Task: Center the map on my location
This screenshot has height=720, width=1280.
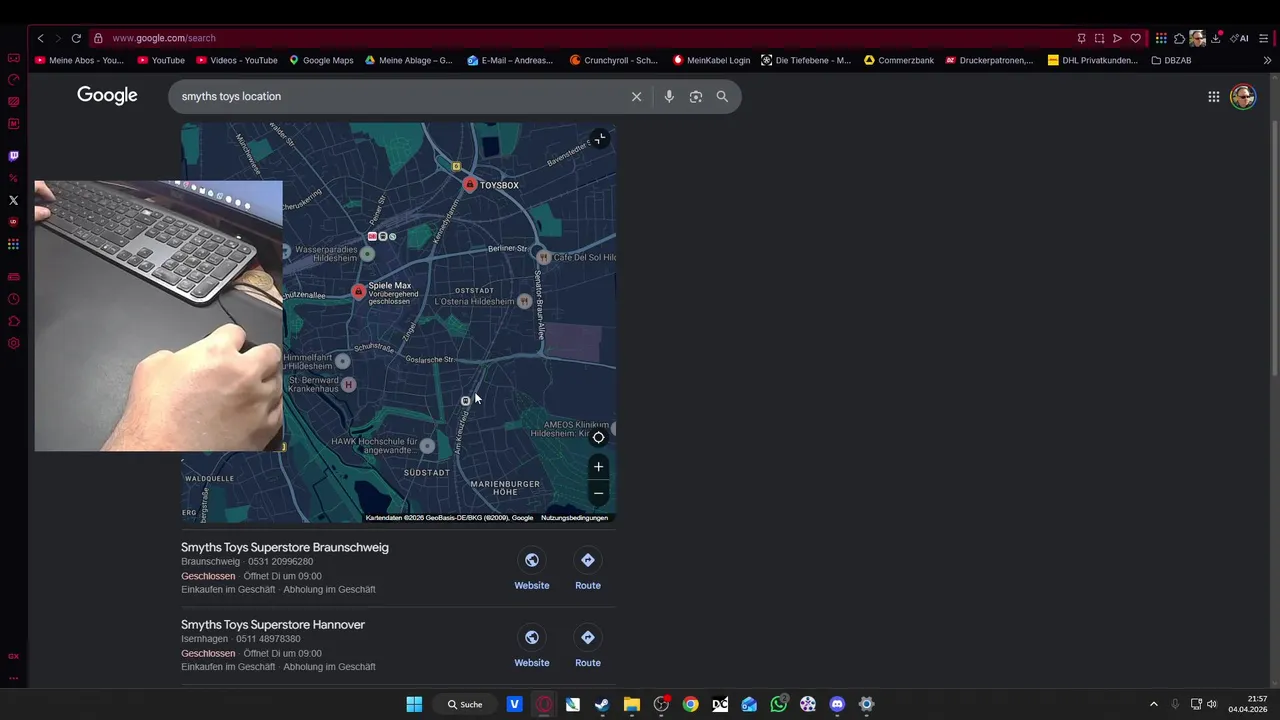Action: 598,437
